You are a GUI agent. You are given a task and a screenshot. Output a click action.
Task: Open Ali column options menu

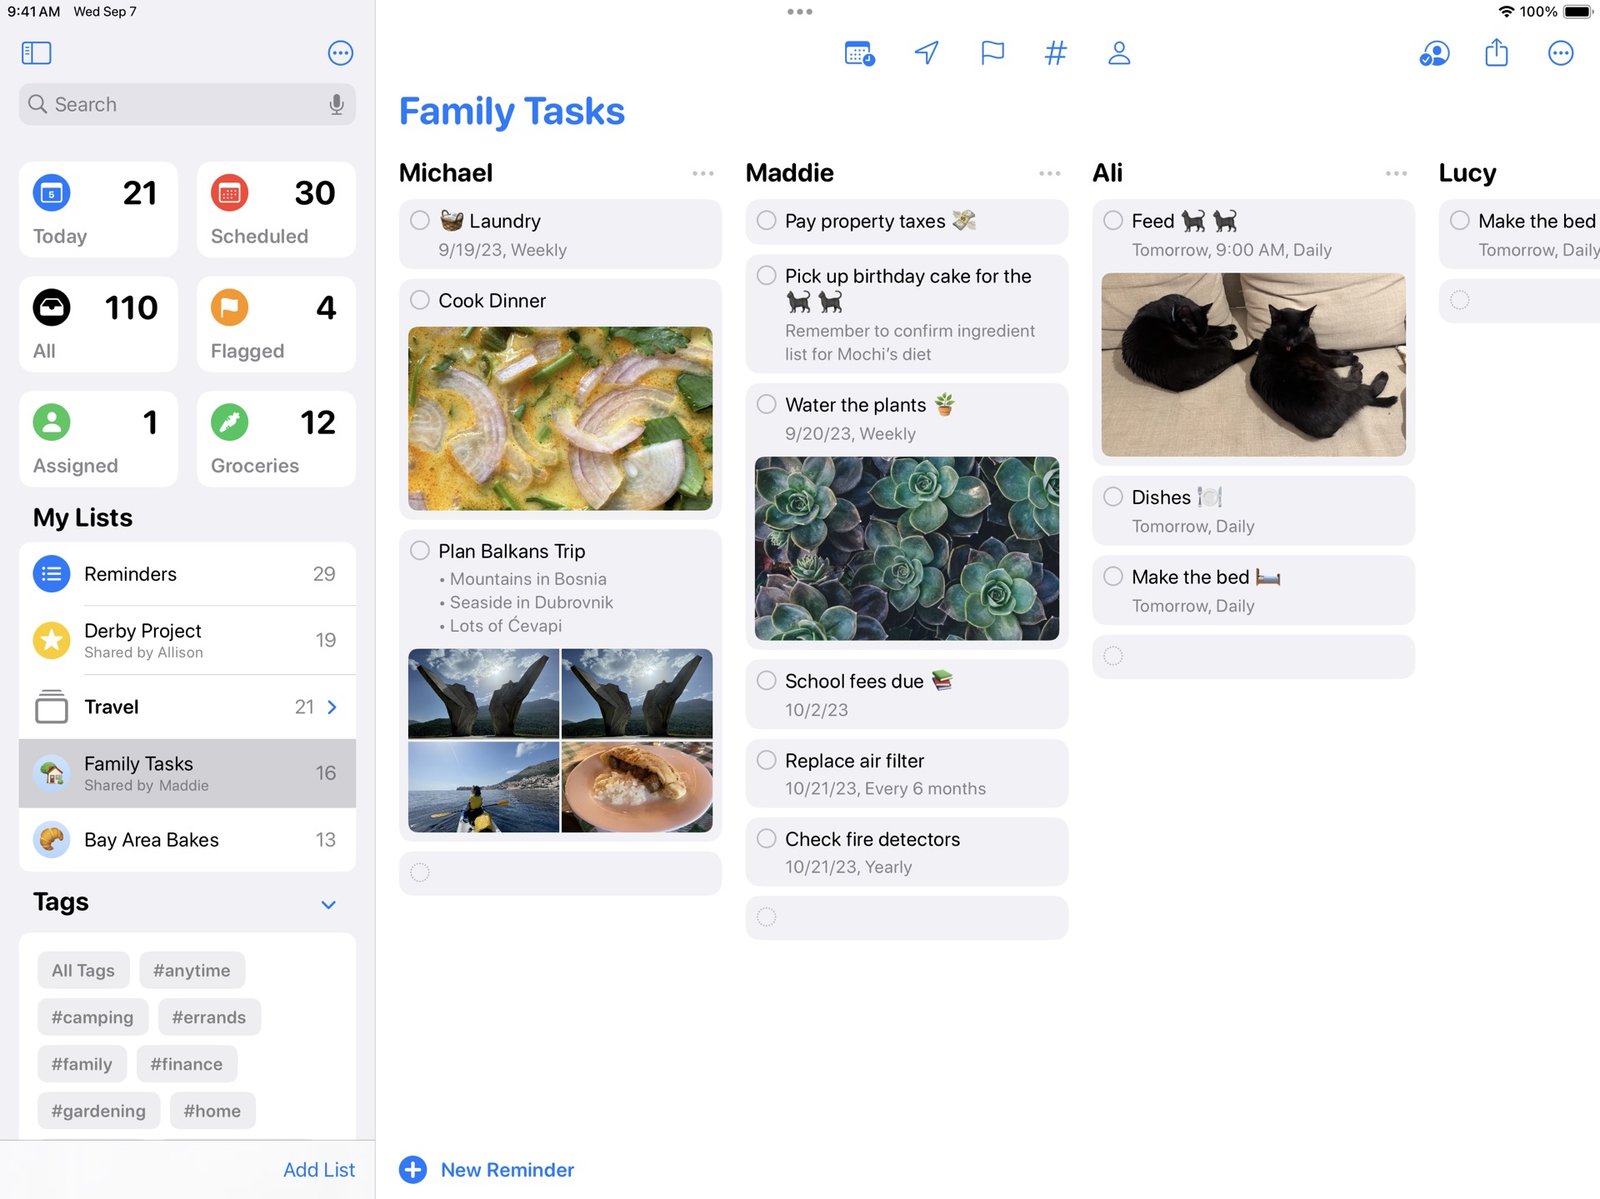[1396, 173]
